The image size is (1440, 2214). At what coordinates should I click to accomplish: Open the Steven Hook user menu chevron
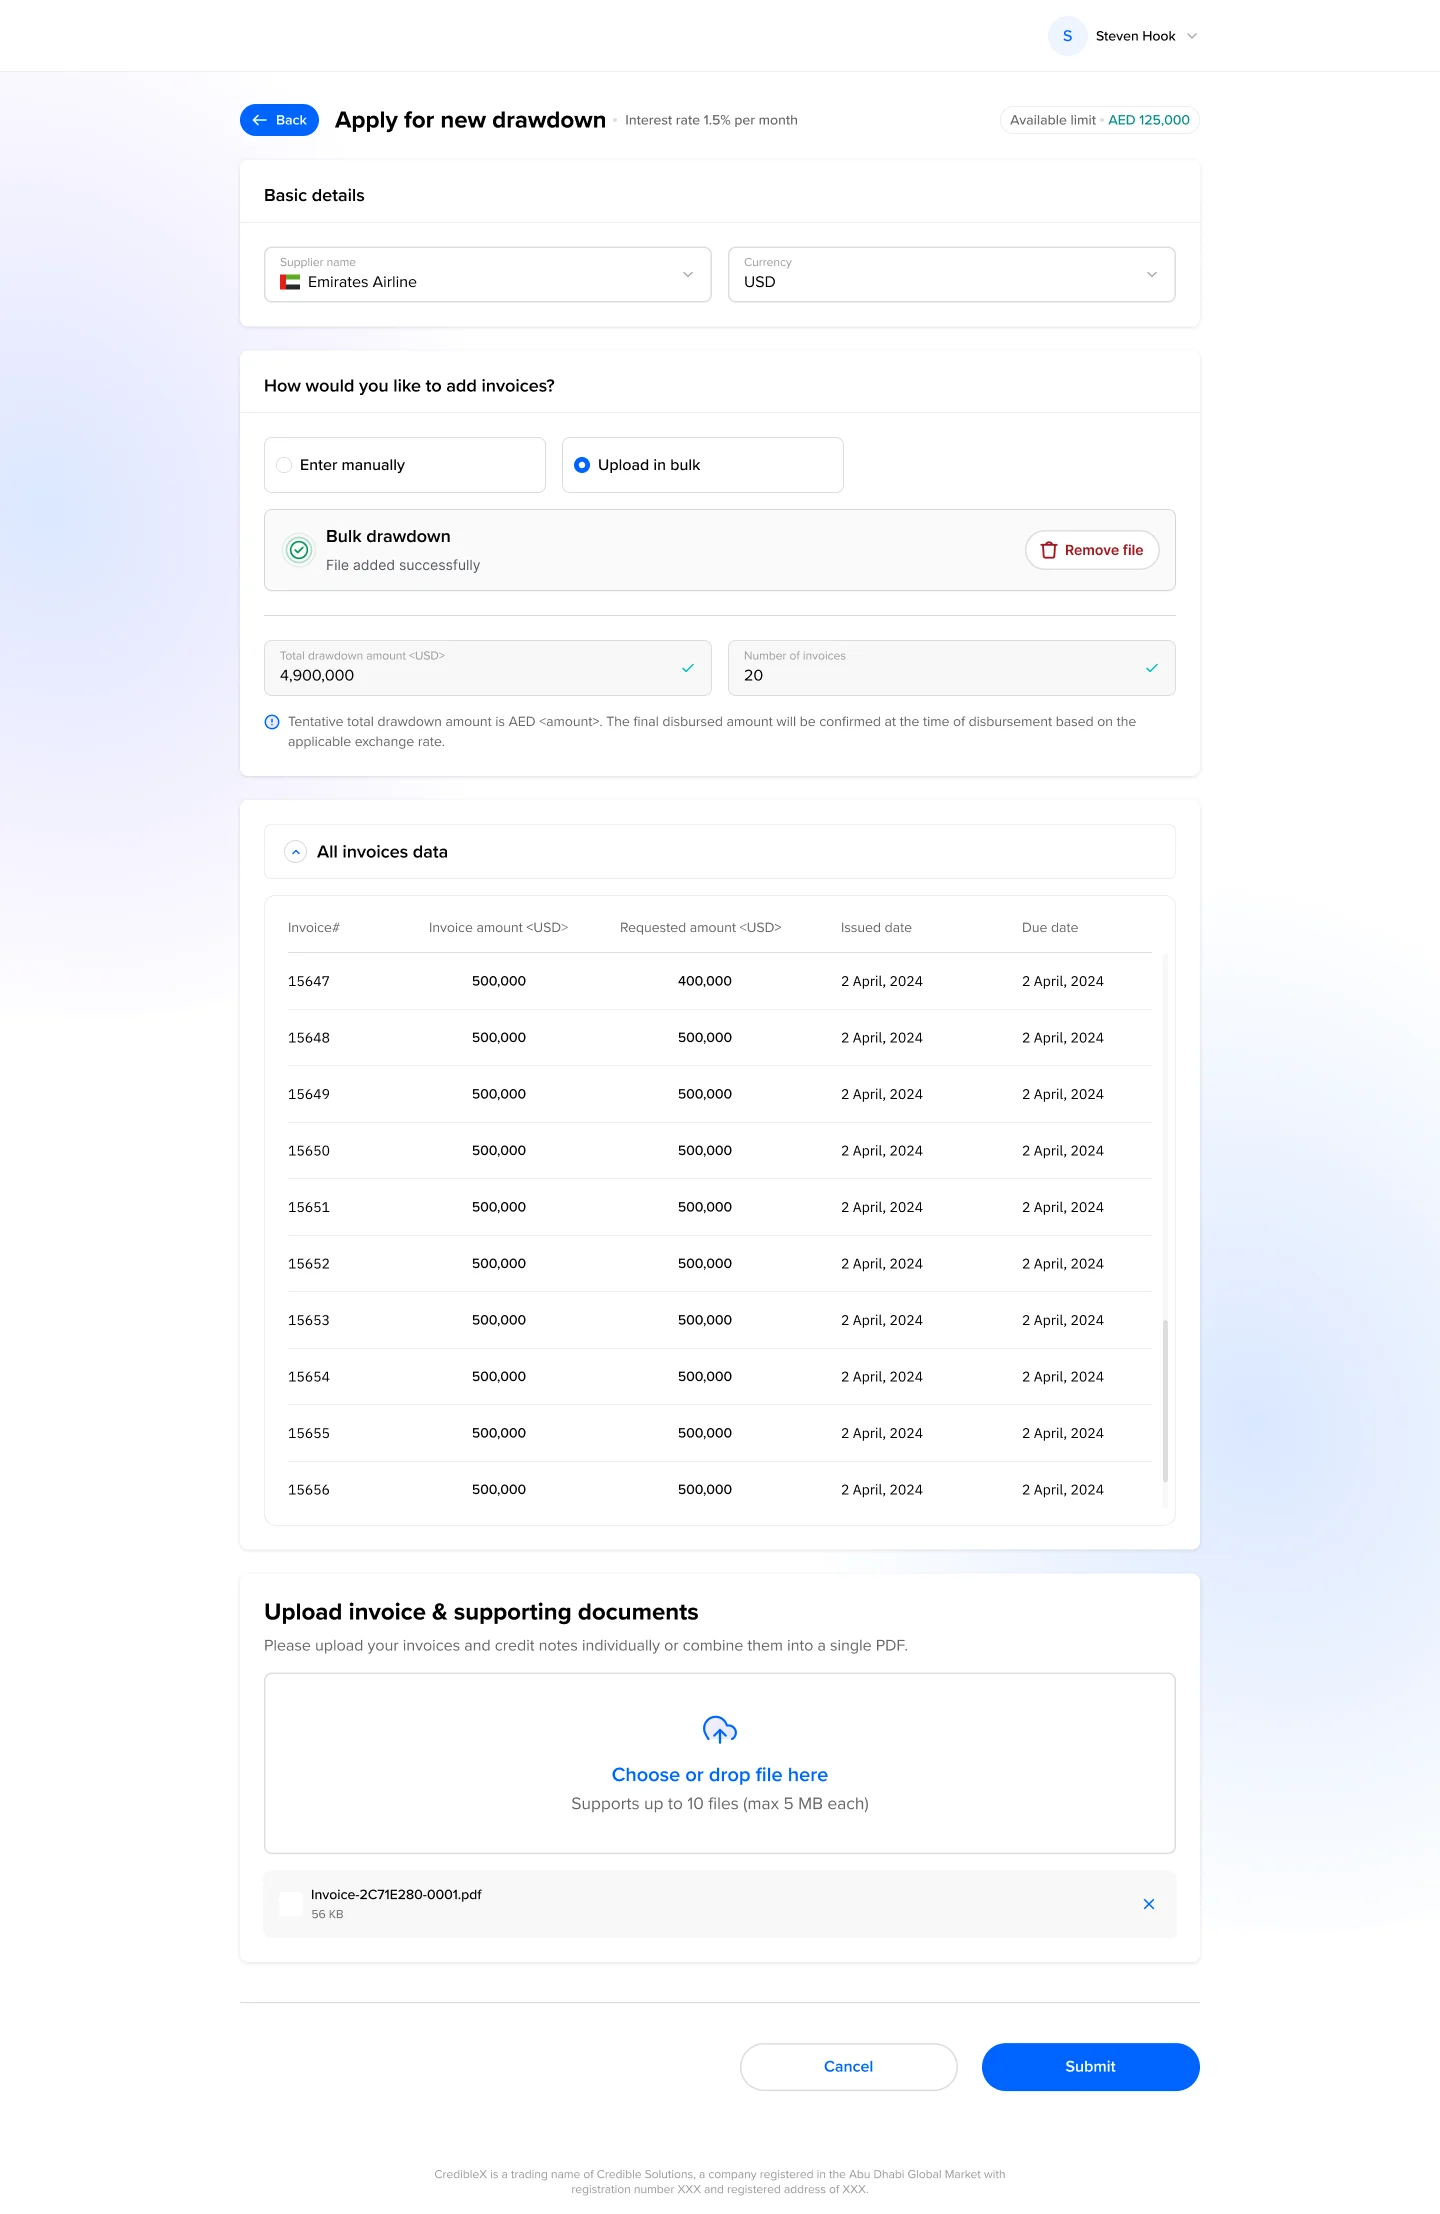(1192, 36)
